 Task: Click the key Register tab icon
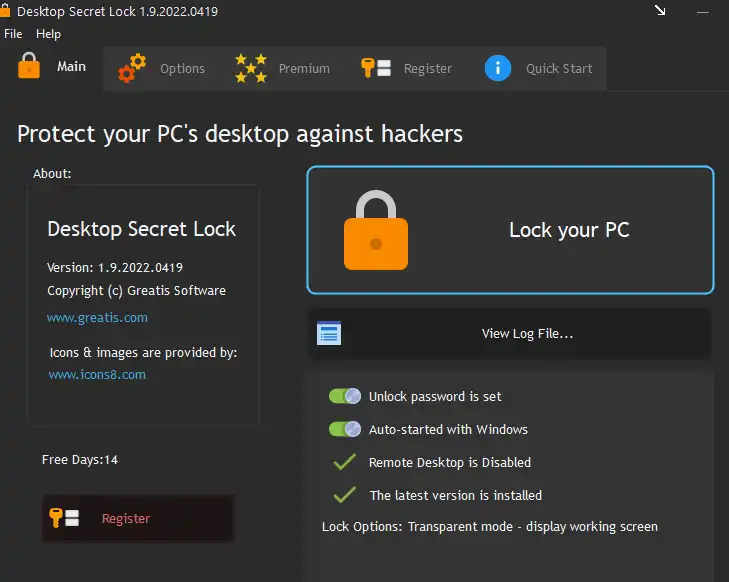click(374, 68)
